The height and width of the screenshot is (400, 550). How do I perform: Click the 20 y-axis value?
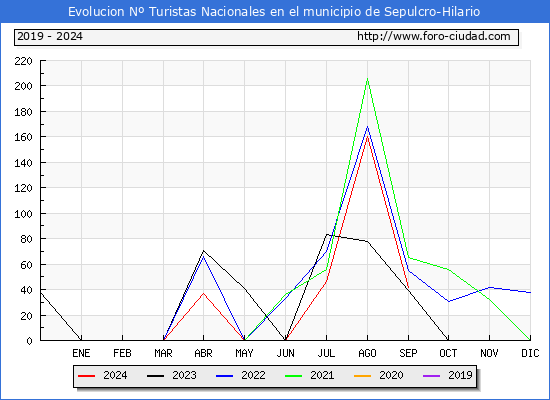pyautogui.click(x=26, y=316)
